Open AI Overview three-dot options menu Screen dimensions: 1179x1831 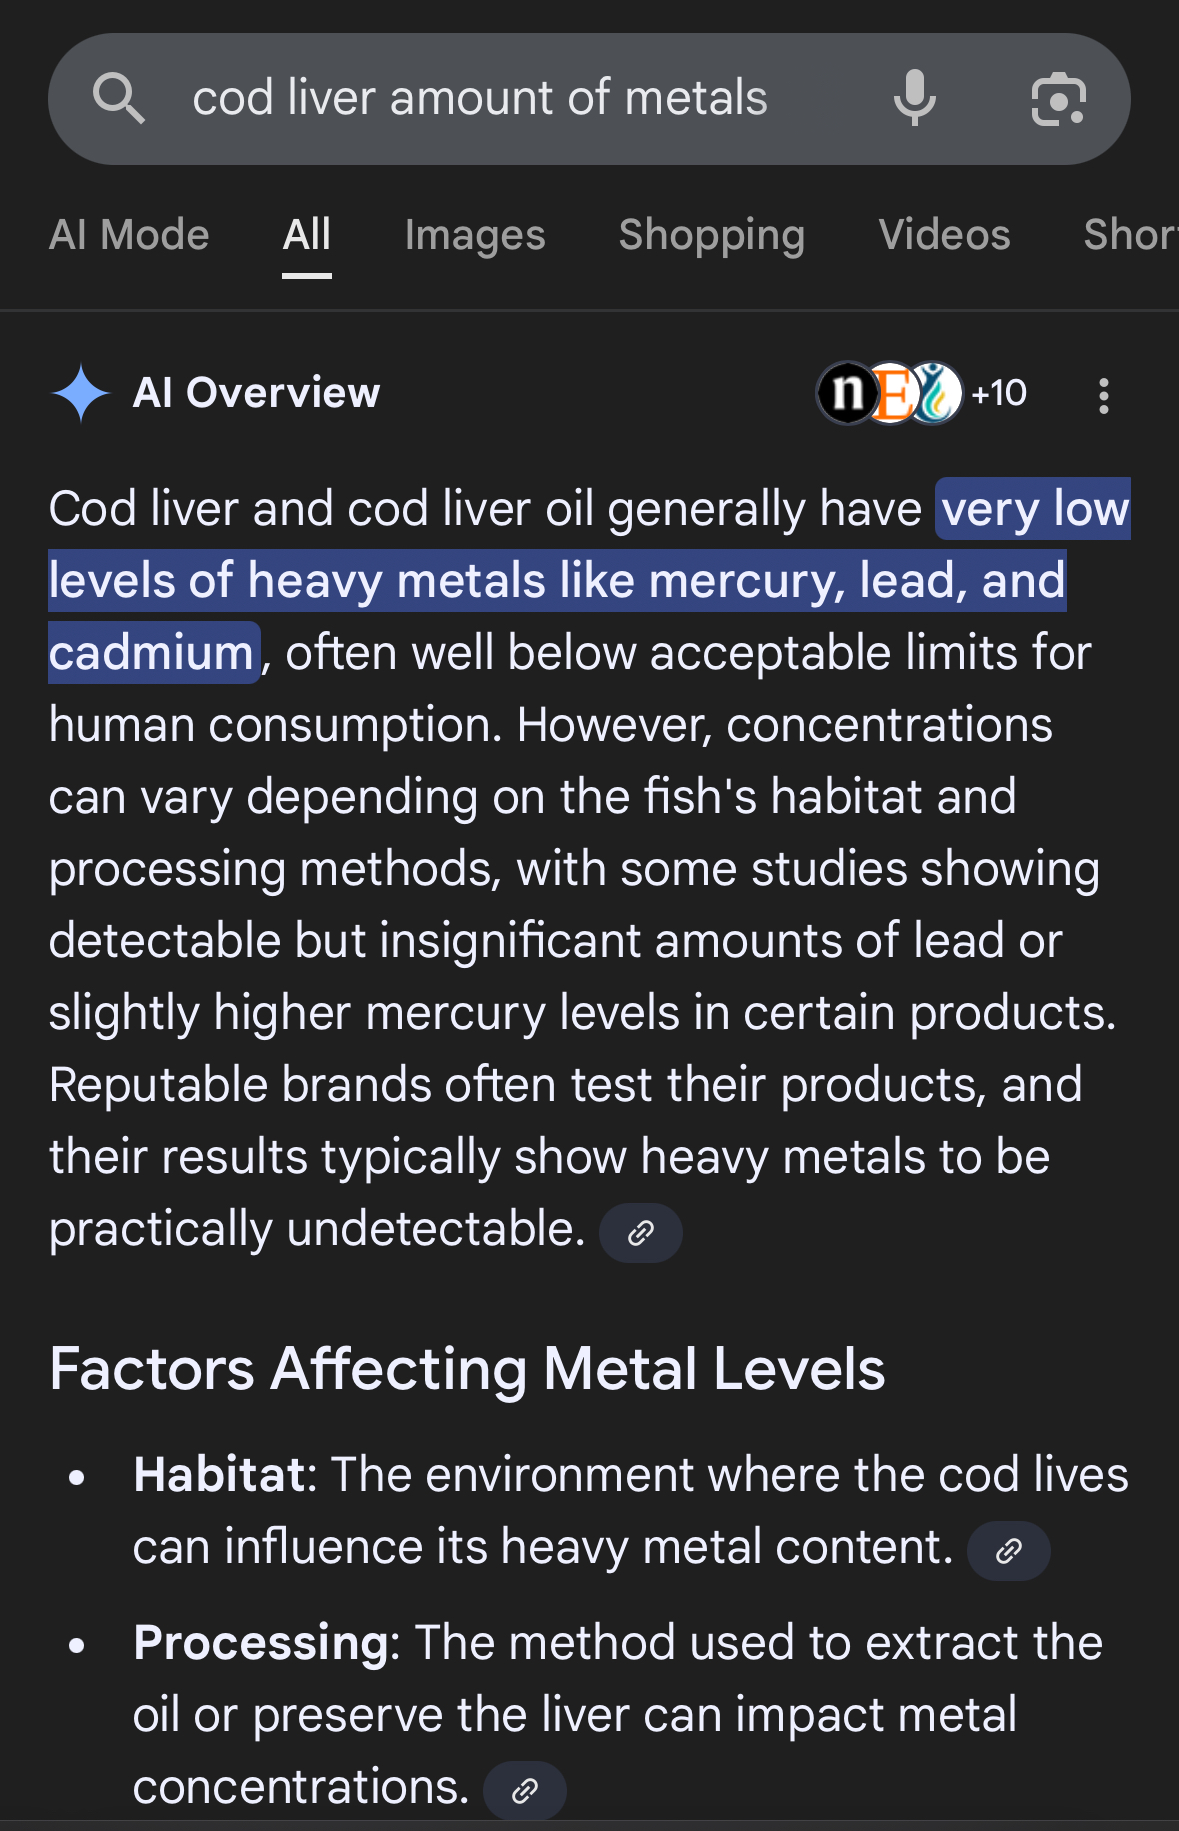[x=1103, y=395]
